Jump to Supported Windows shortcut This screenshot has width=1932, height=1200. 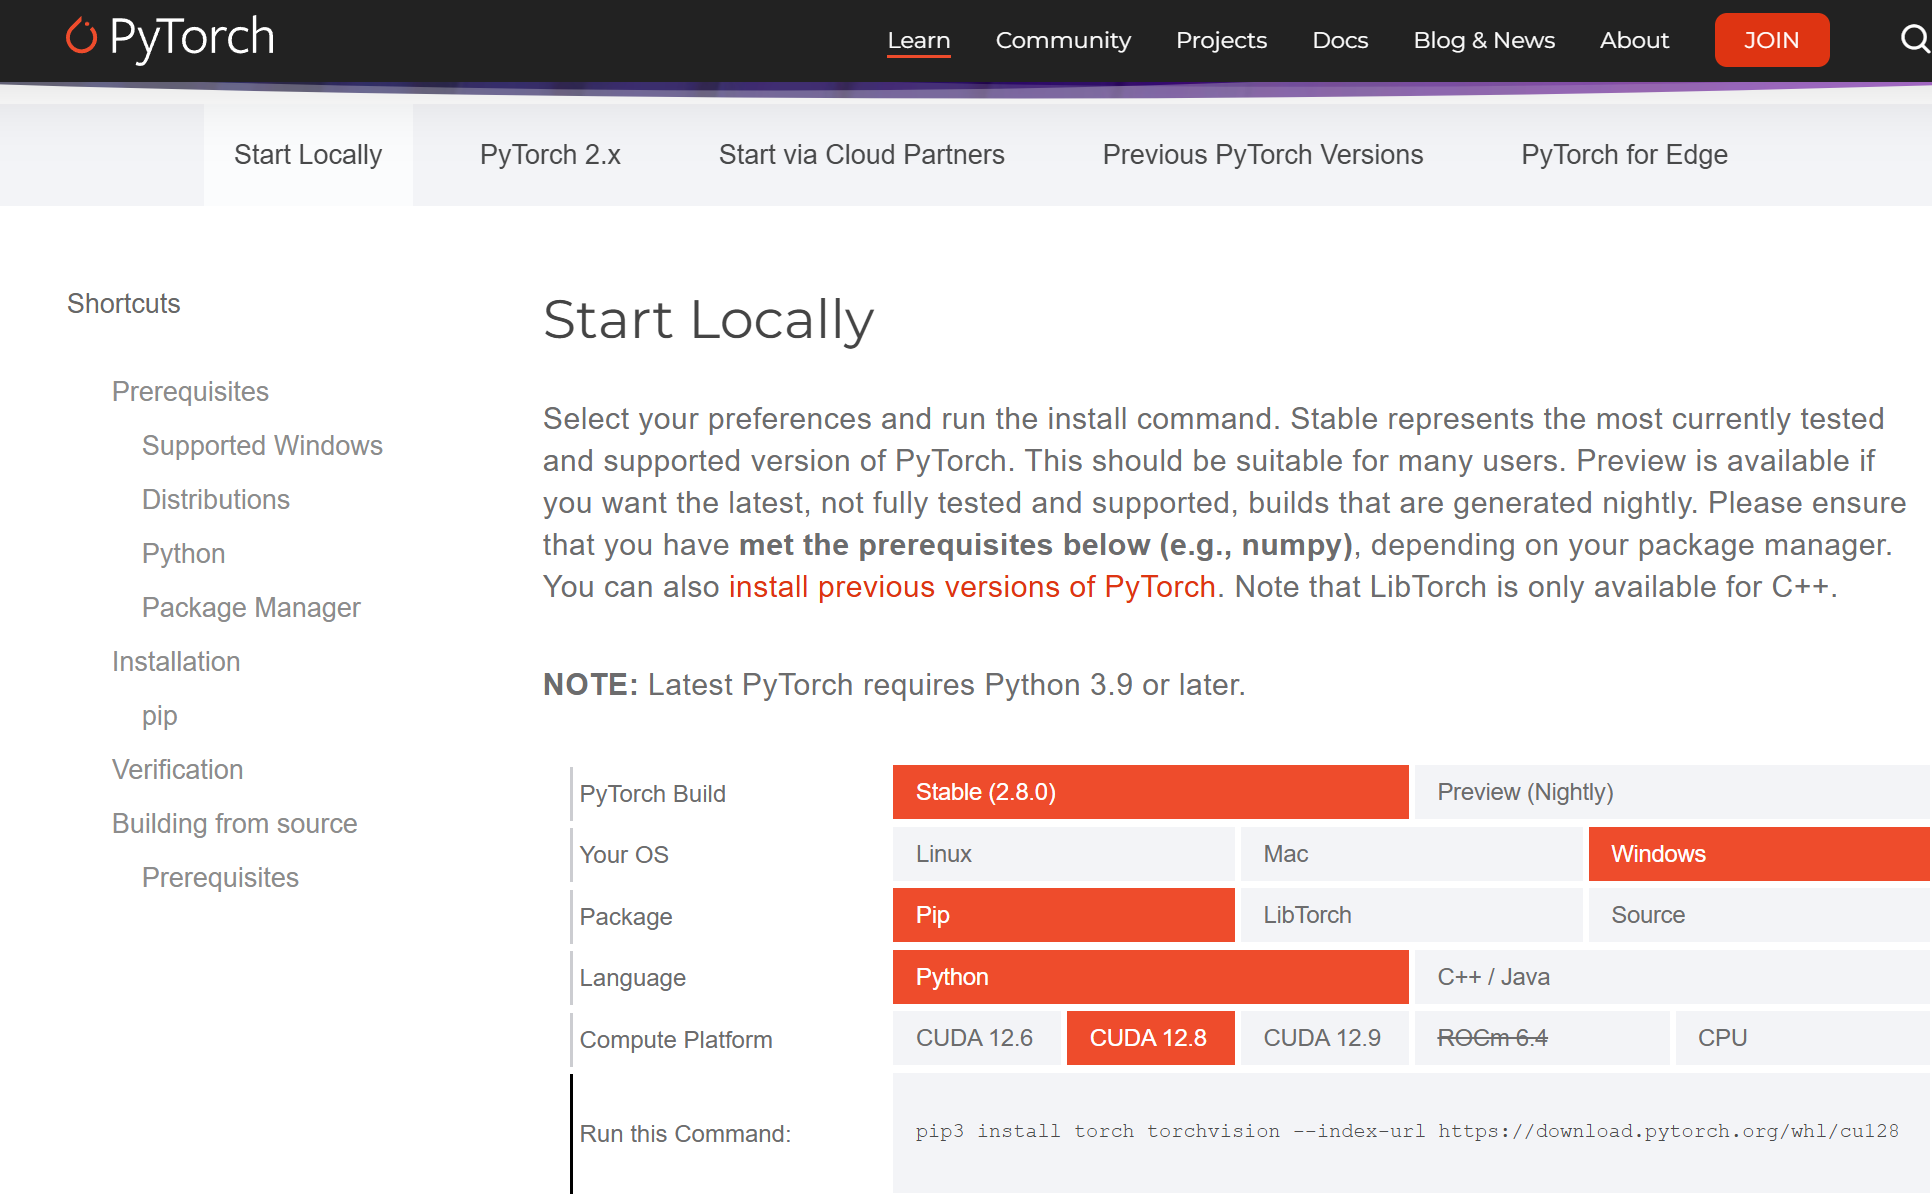(x=262, y=446)
